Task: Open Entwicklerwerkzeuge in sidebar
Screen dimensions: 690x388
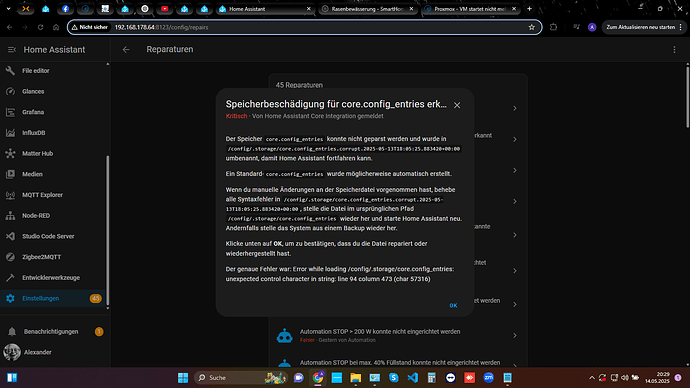Action: click(x=53, y=278)
